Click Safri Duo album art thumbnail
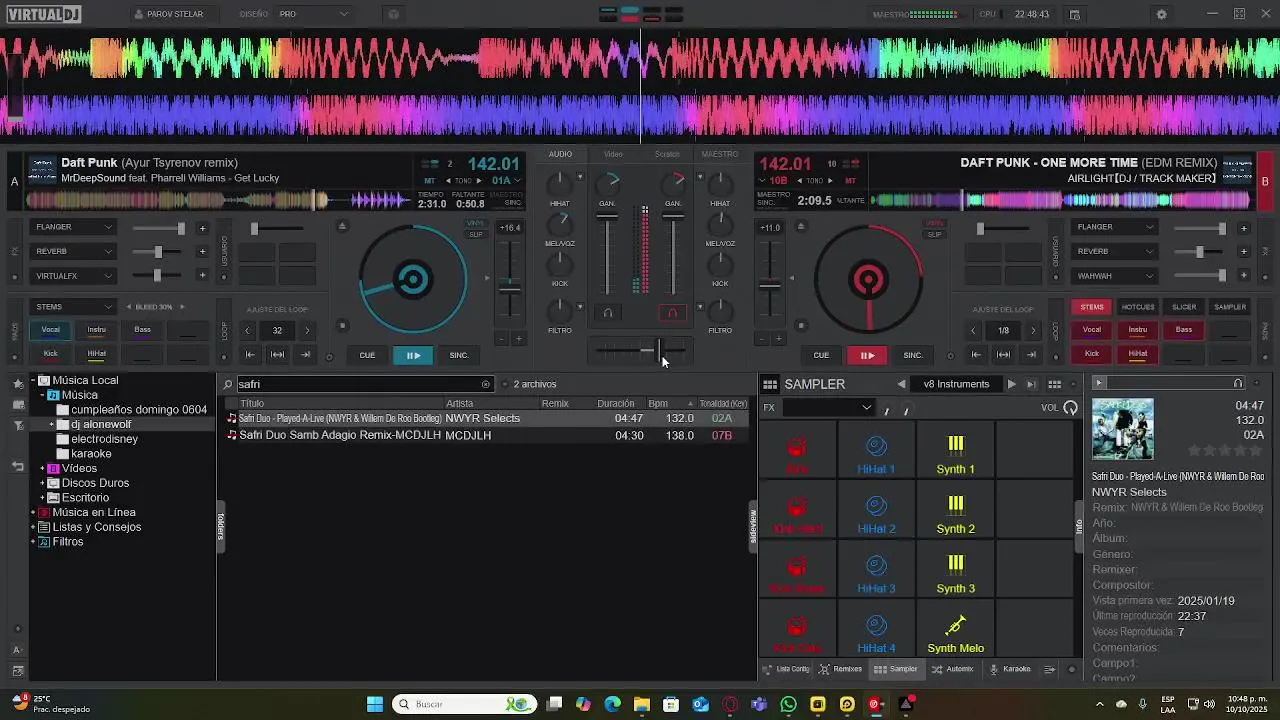This screenshot has width=1280, height=720. 1122,429
